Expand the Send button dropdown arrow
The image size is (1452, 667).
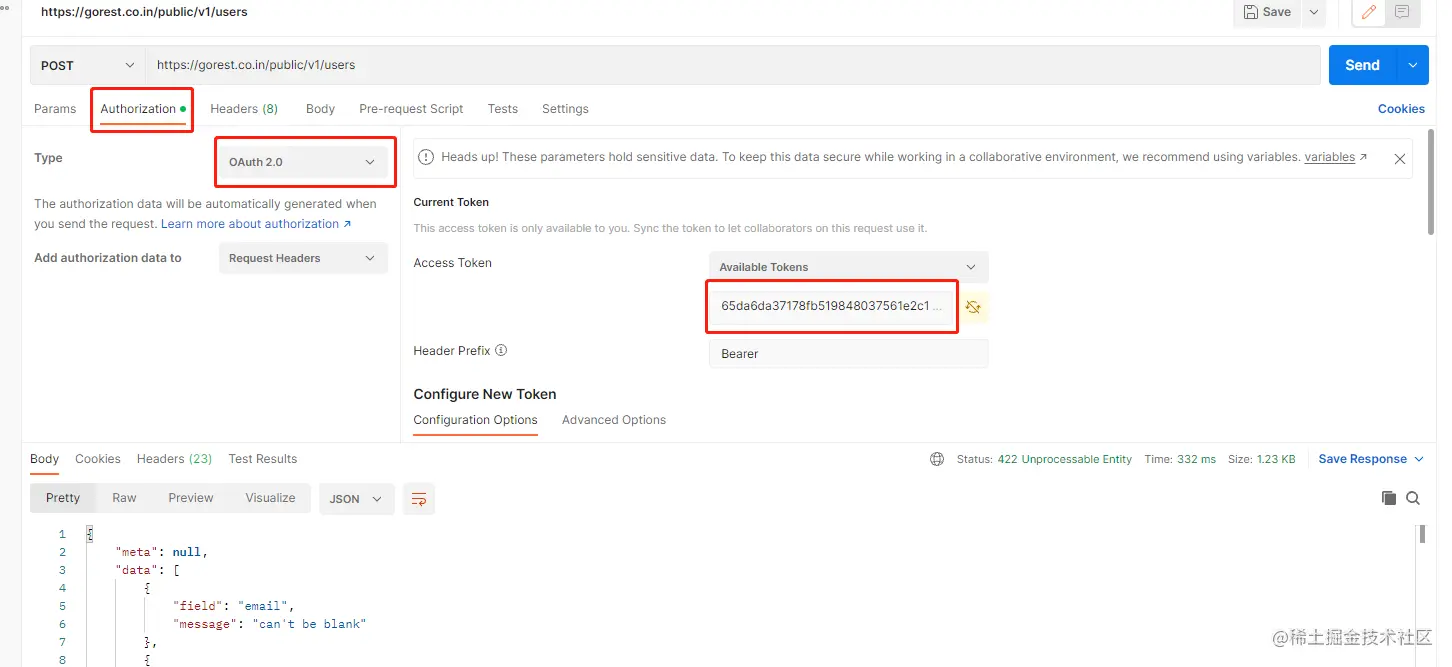pos(1412,65)
